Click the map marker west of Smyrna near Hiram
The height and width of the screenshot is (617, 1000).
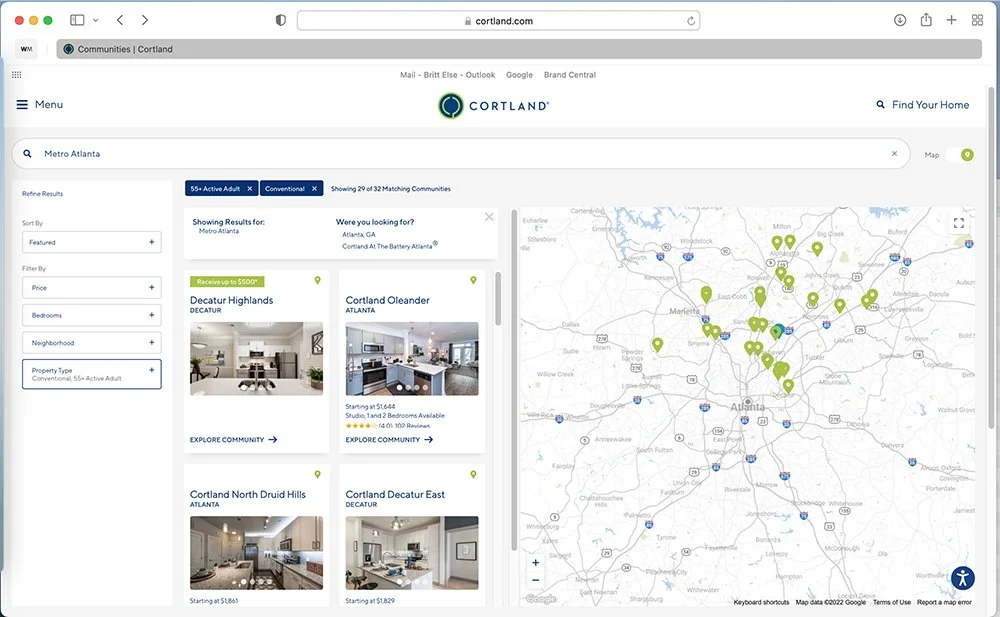[658, 345]
